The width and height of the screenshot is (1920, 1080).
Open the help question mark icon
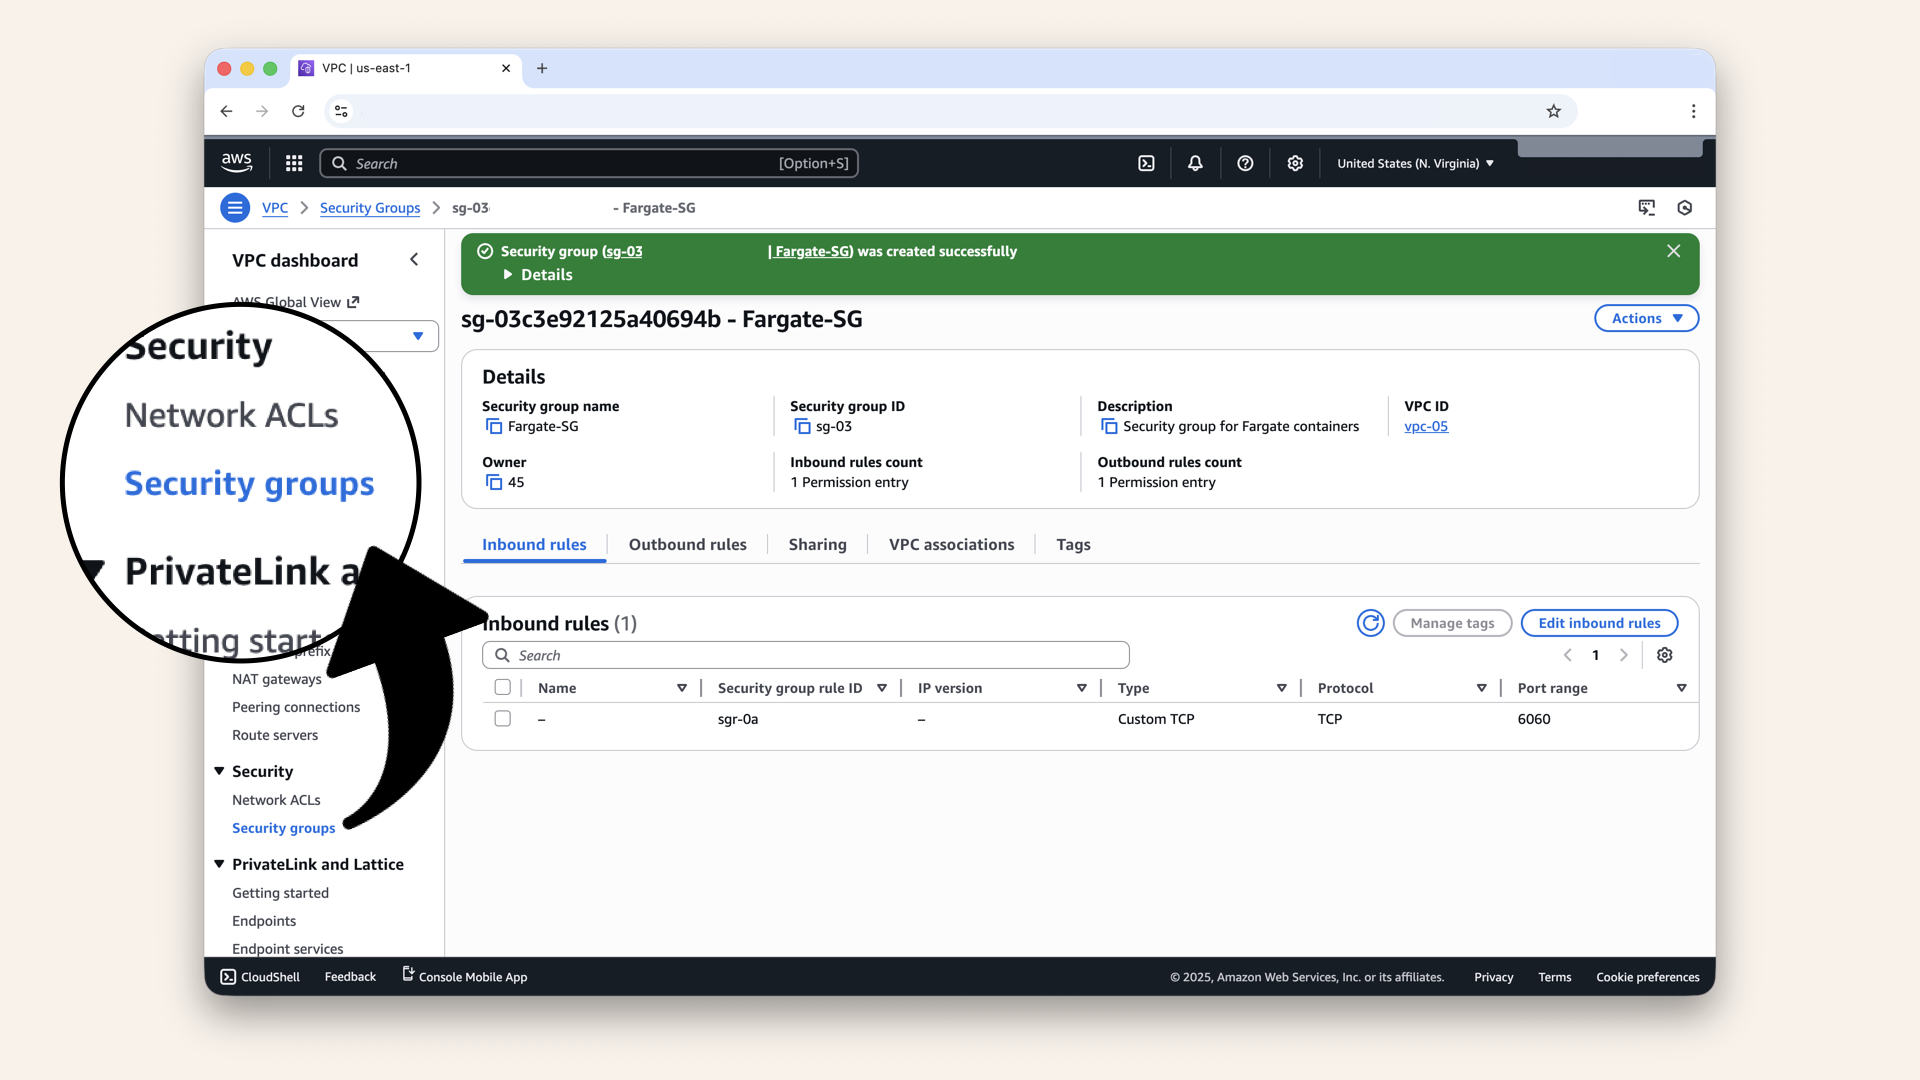[x=1245, y=163]
